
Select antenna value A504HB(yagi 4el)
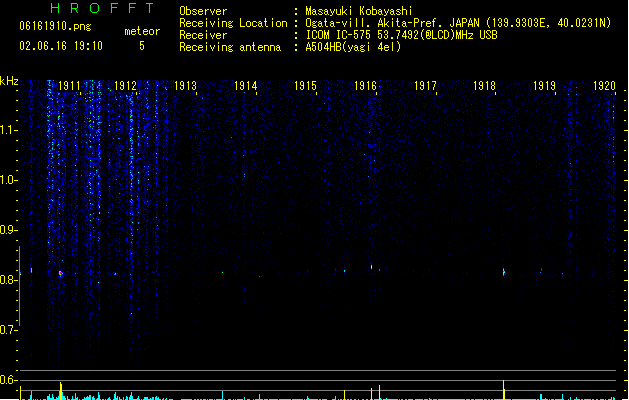click(x=353, y=47)
